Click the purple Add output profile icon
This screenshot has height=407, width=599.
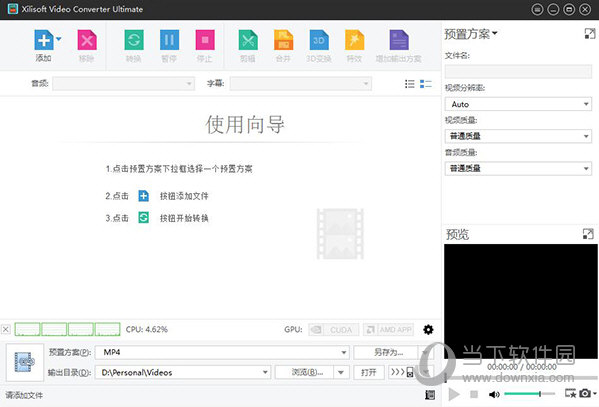click(x=398, y=40)
